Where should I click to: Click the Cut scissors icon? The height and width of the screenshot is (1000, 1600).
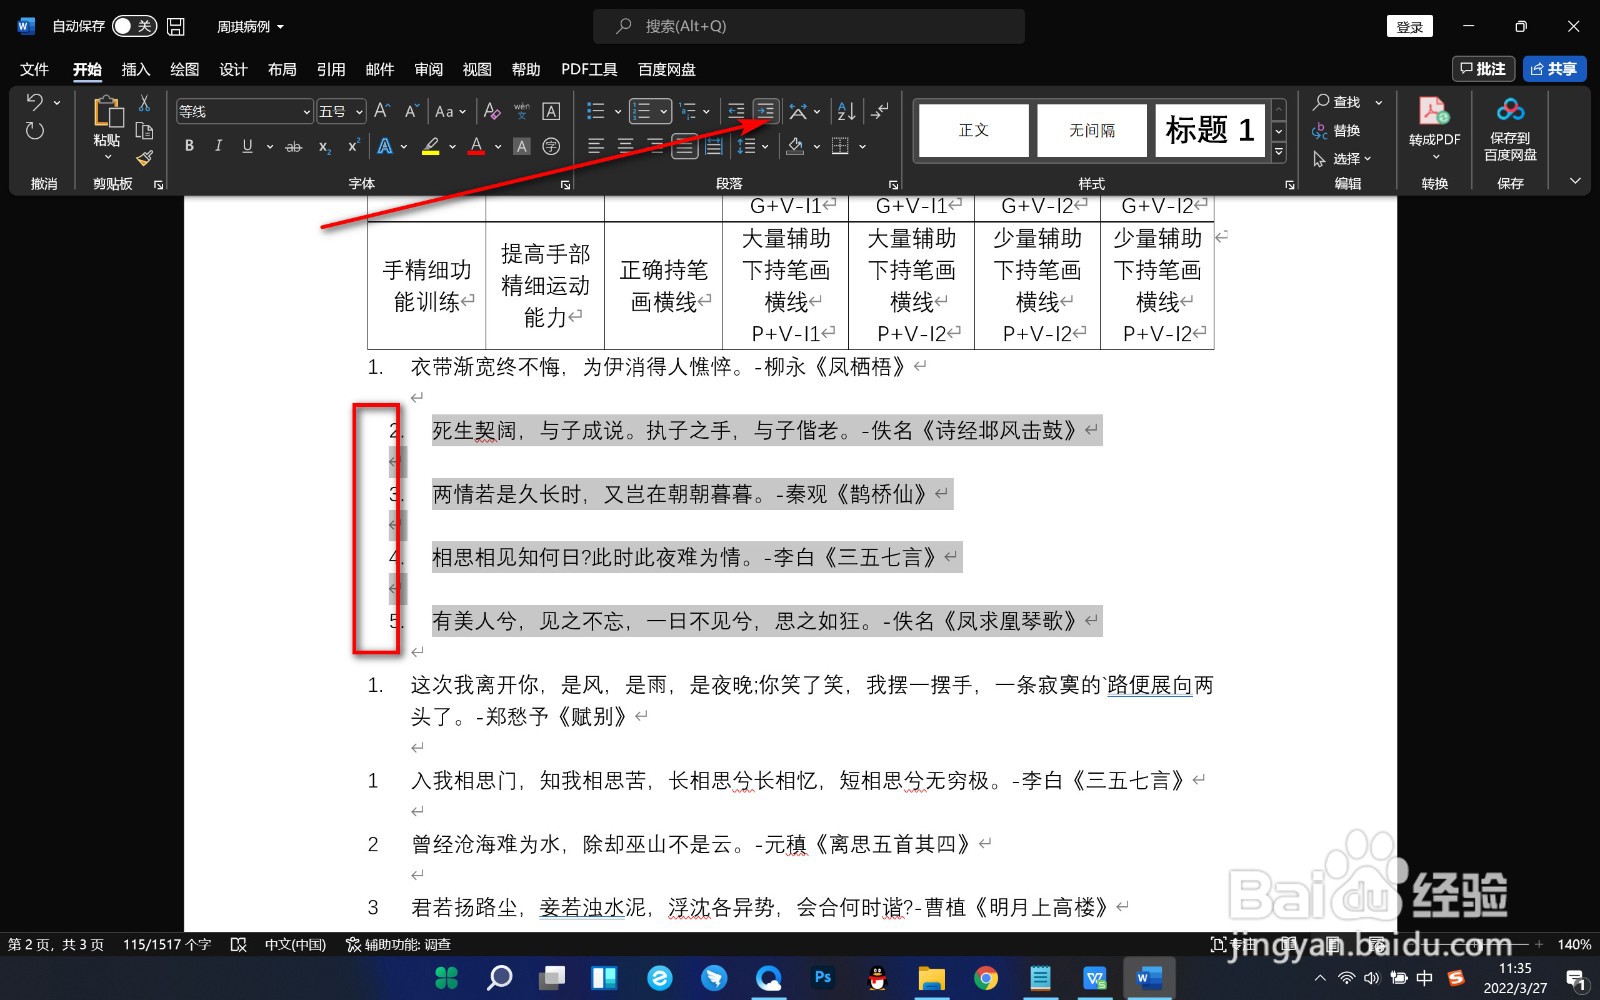(144, 103)
